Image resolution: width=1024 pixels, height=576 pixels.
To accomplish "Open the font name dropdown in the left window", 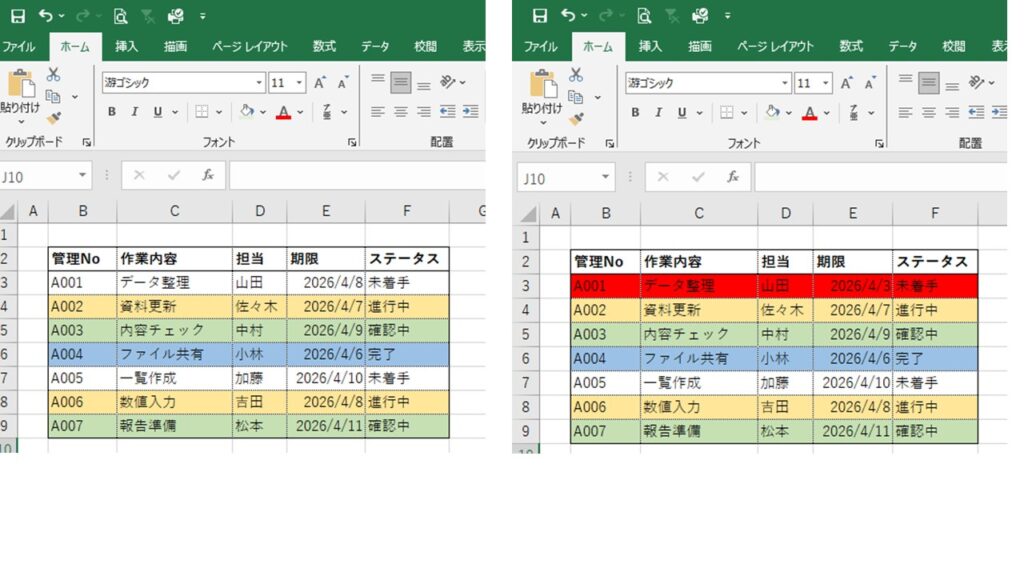I will click(259, 83).
